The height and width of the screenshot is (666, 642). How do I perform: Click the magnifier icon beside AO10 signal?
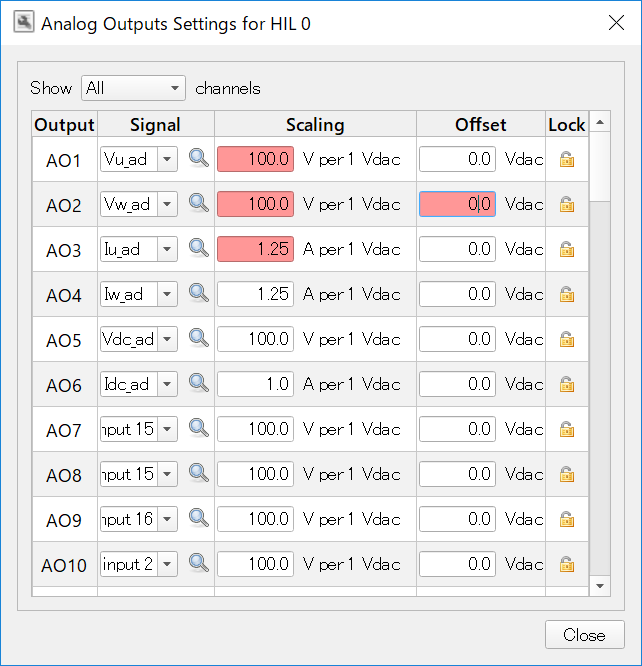point(199,563)
